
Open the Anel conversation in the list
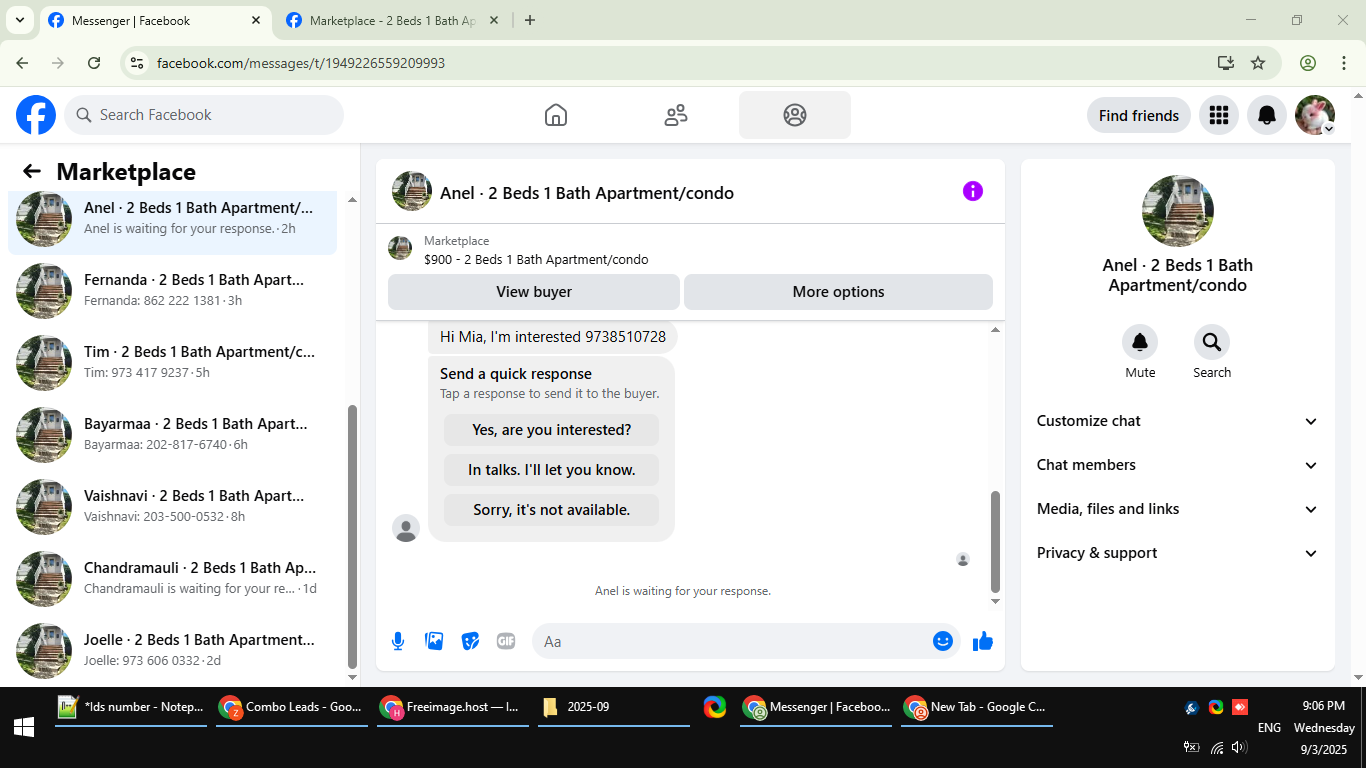click(x=172, y=219)
